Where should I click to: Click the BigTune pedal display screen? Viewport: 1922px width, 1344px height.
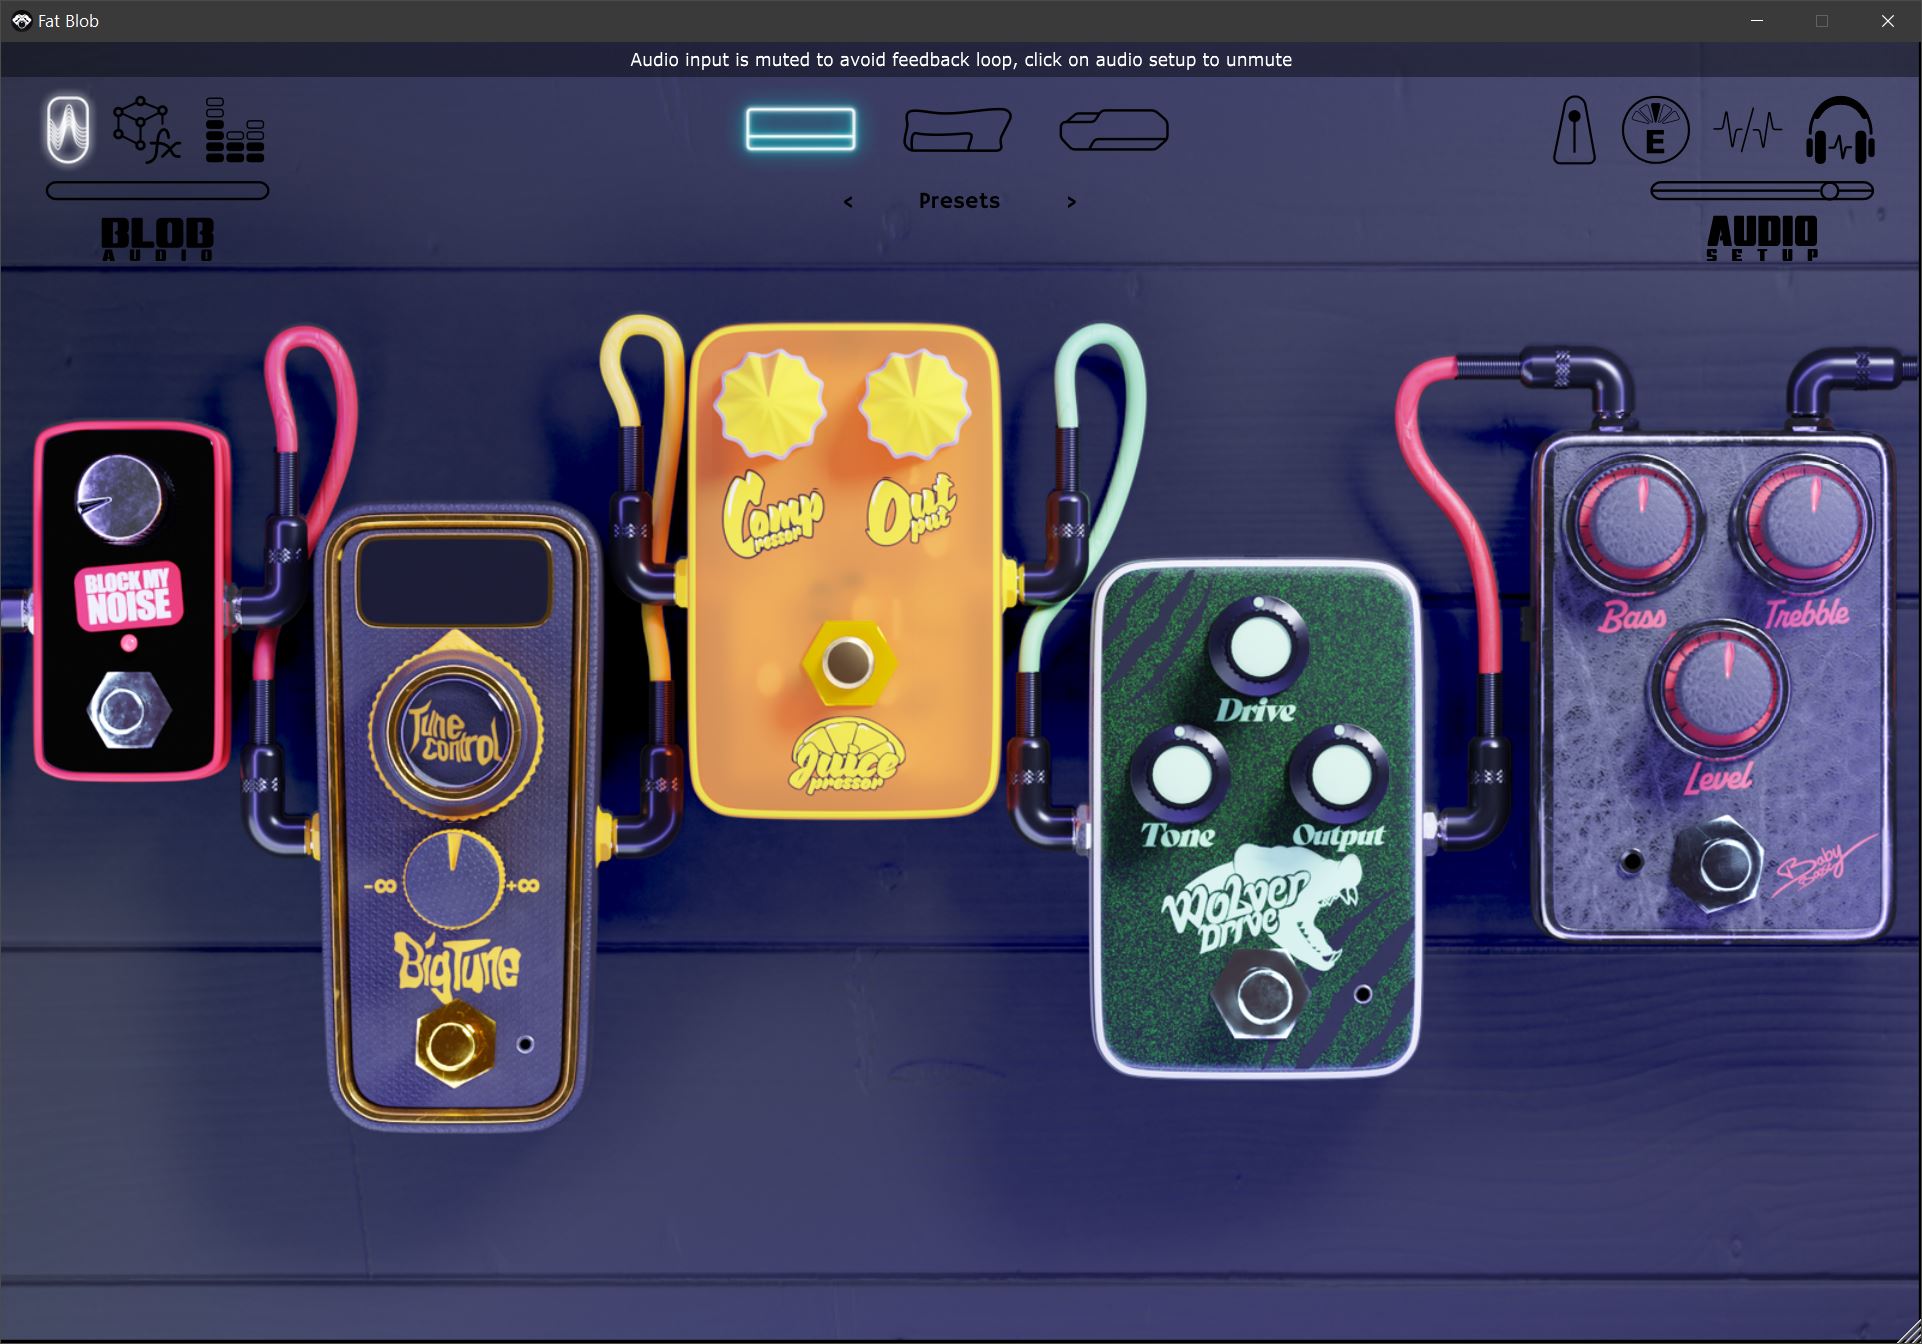point(454,581)
